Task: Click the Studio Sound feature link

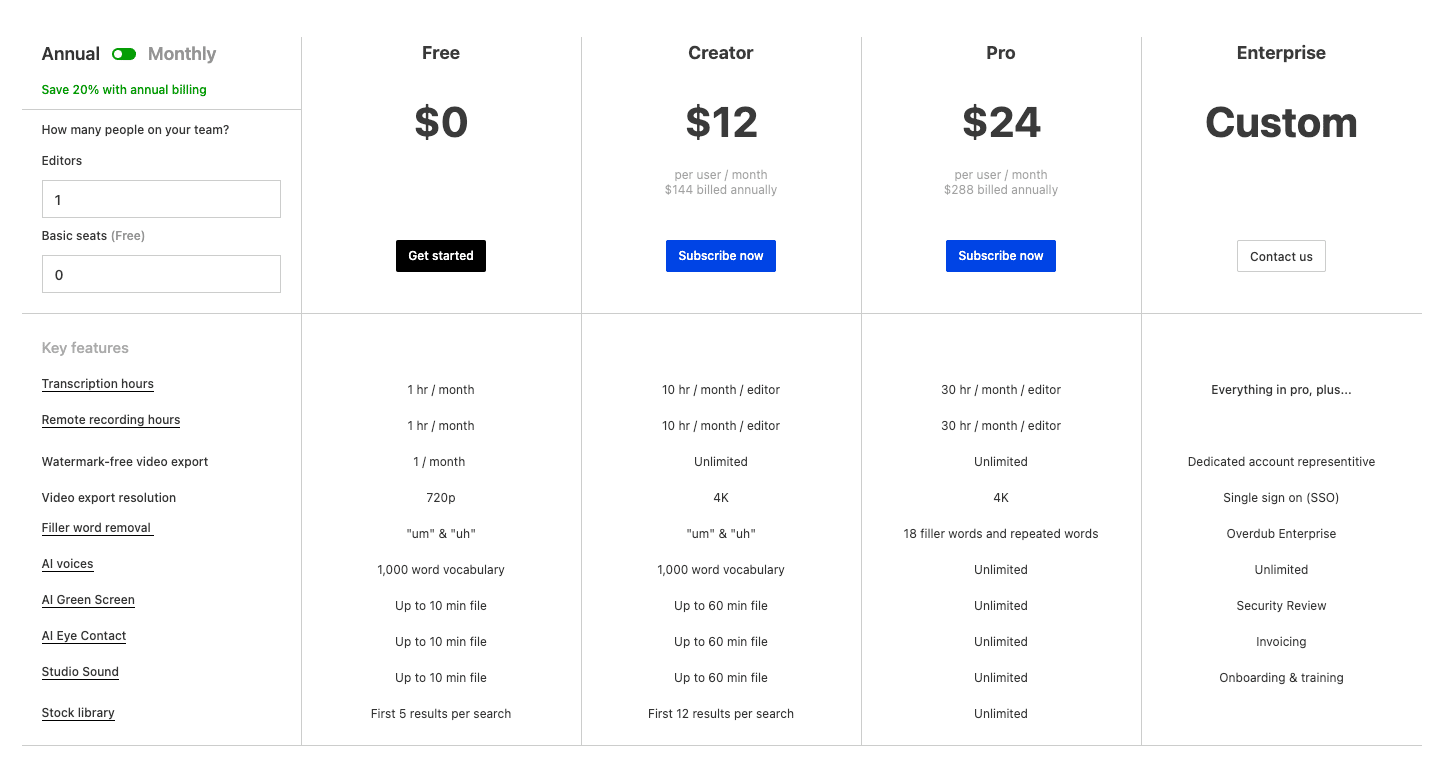Action: point(80,672)
